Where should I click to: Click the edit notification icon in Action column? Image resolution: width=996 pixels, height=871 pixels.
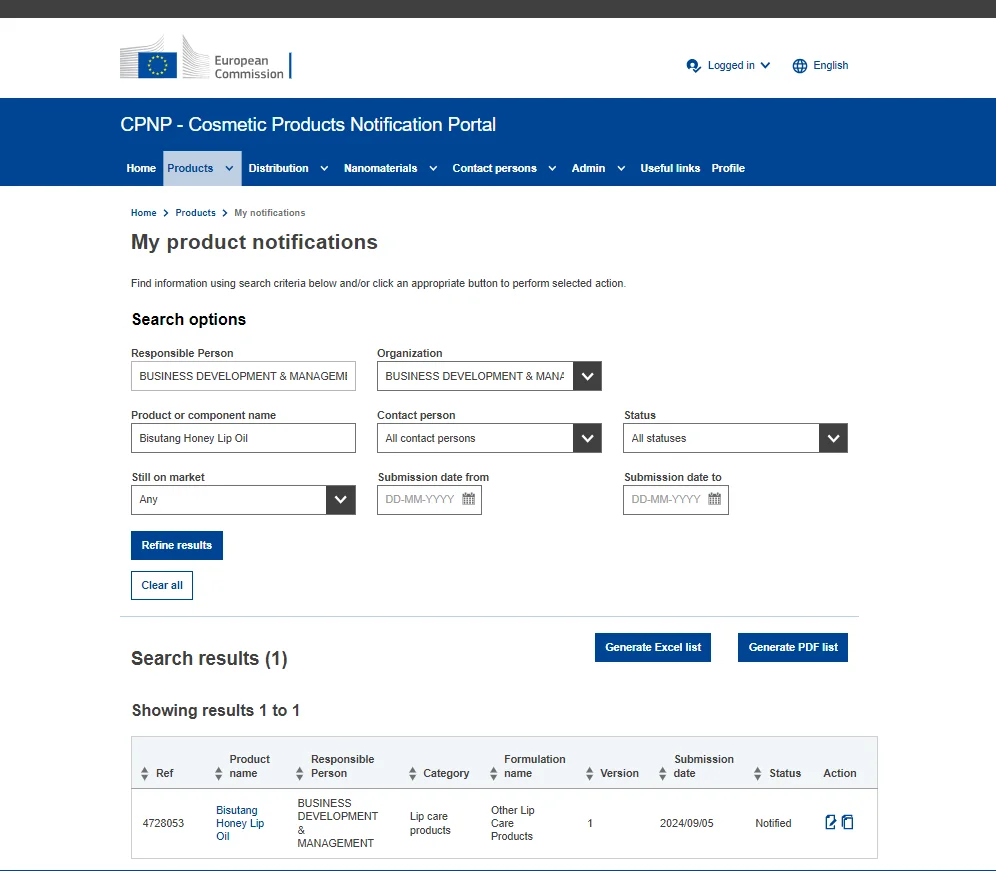coord(830,822)
